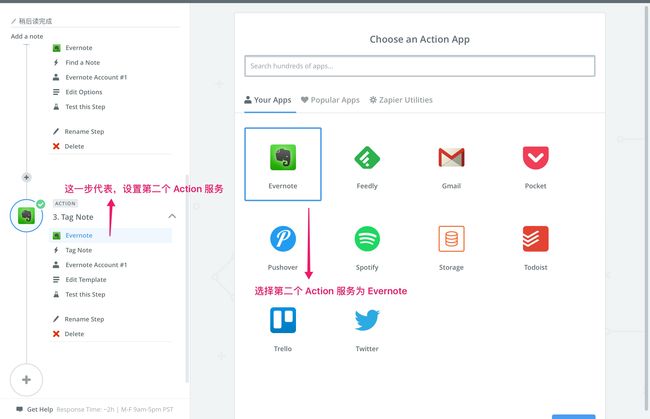The image size is (650, 419).
Task: Pick the Trello app icon
Action: 283,320
